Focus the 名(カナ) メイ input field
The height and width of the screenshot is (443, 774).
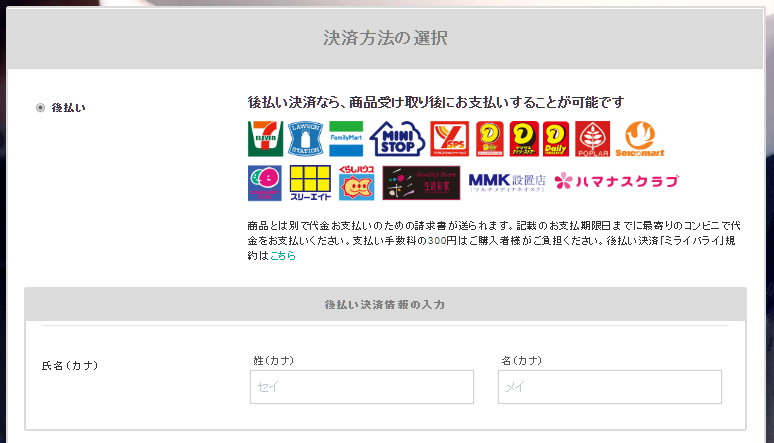tap(610, 387)
